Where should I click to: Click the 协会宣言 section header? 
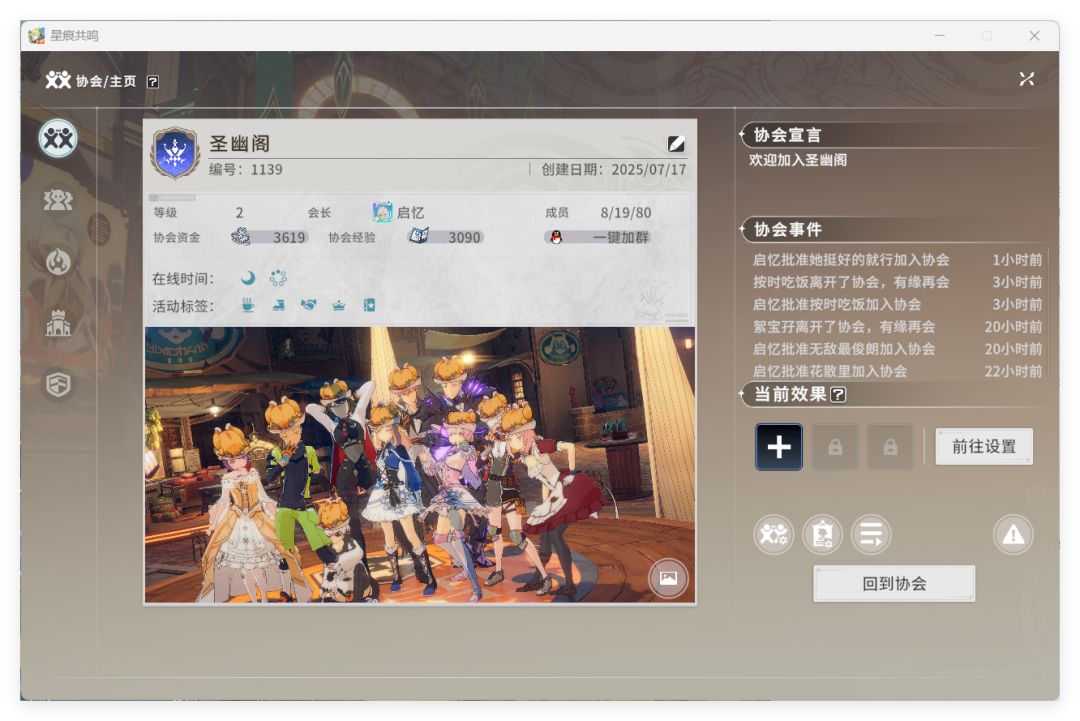(x=787, y=135)
